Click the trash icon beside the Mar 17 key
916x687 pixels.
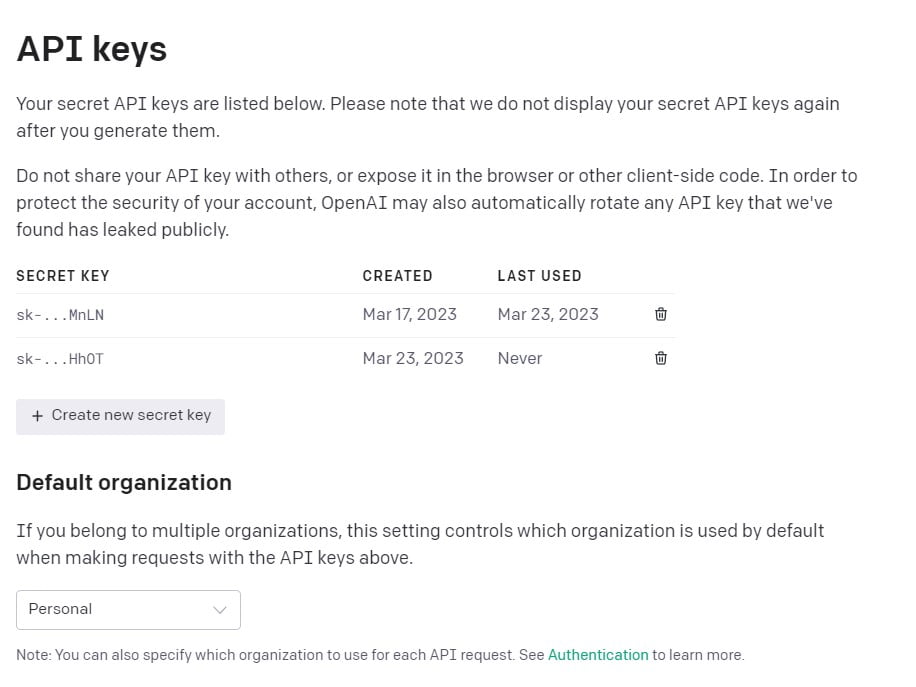[x=660, y=314]
